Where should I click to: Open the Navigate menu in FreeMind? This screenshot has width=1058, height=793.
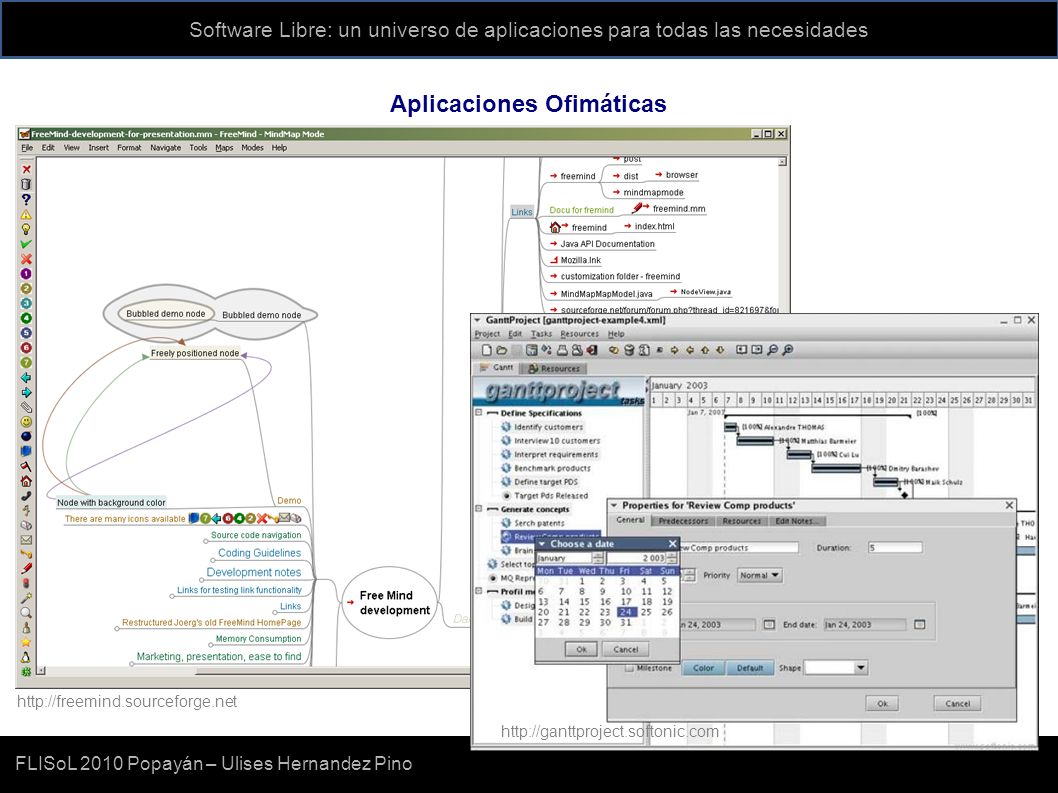tap(165, 147)
